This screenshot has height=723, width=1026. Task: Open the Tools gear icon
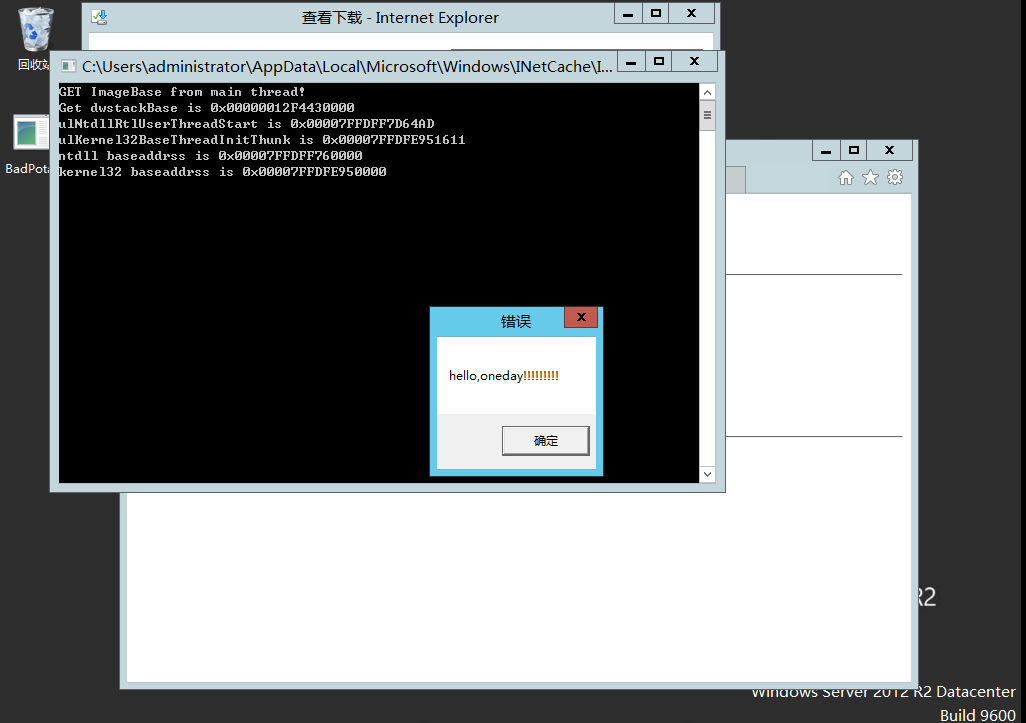click(895, 177)
